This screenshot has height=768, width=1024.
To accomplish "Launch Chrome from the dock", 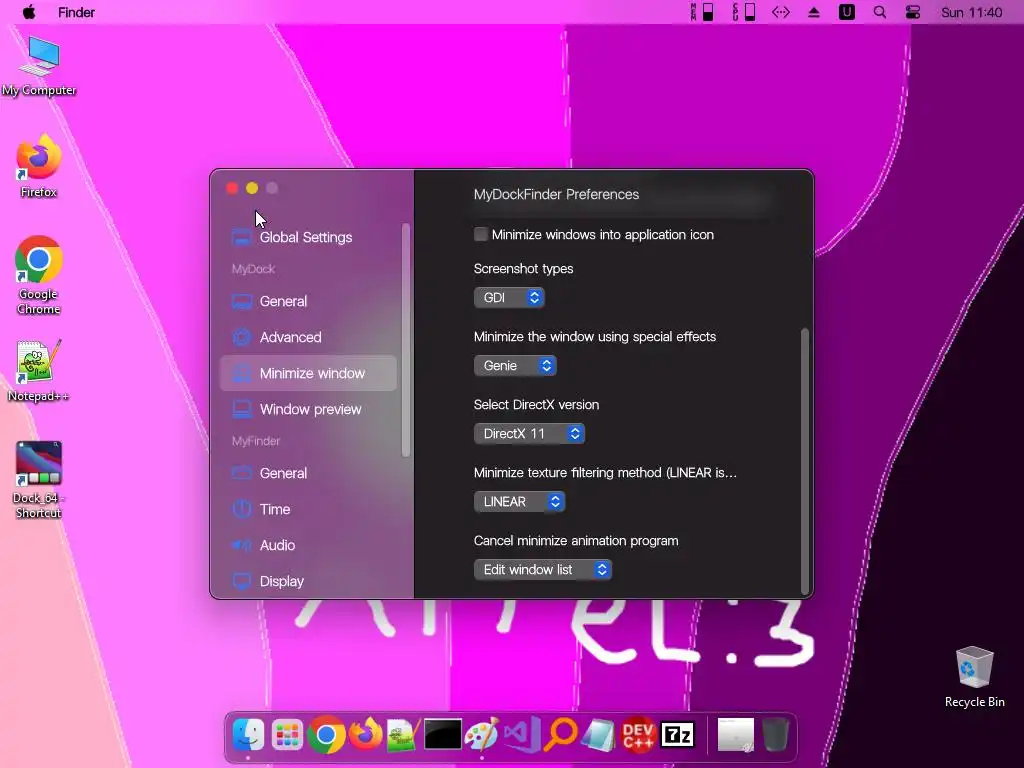I will 327,735.
